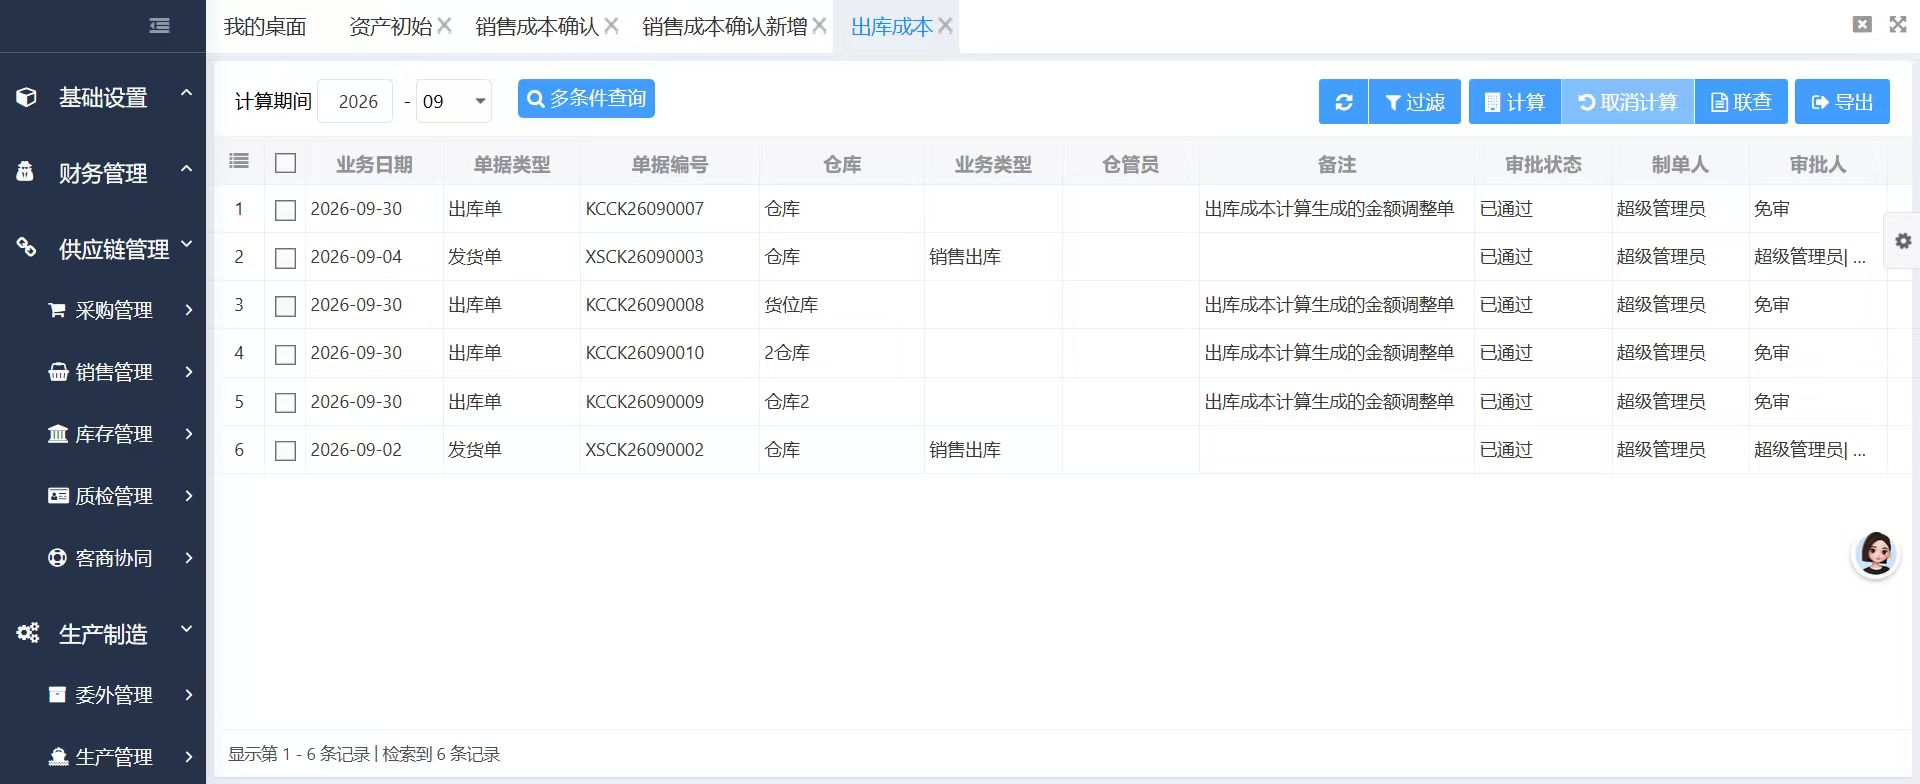Image resolution: width=1920 pixels, height=784 pixels.
Task: Check the row for KCCK26090009
Action: (x=285, y=402)
